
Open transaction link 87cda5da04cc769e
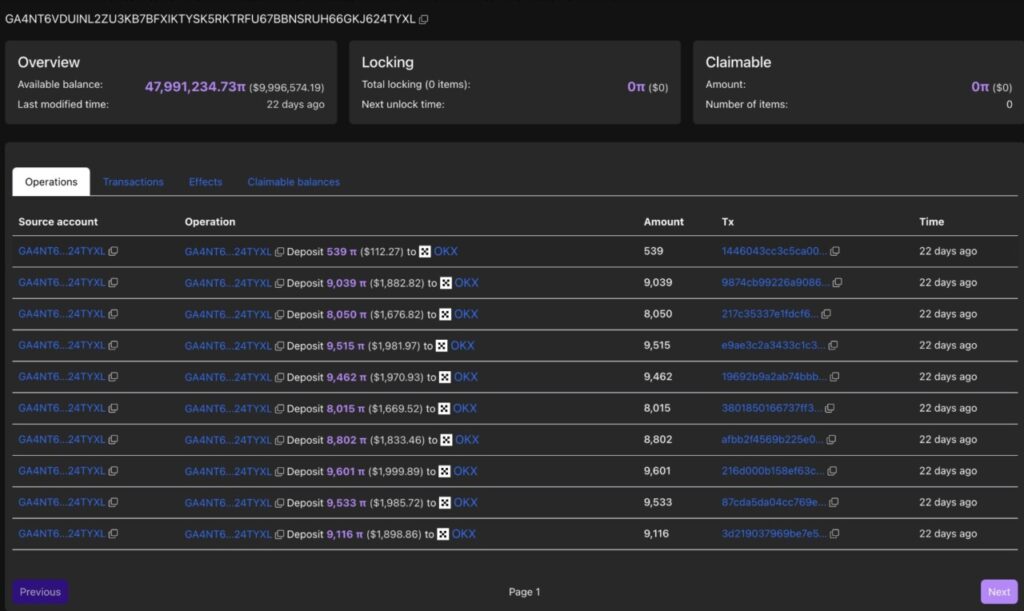[x=774, y=502]
